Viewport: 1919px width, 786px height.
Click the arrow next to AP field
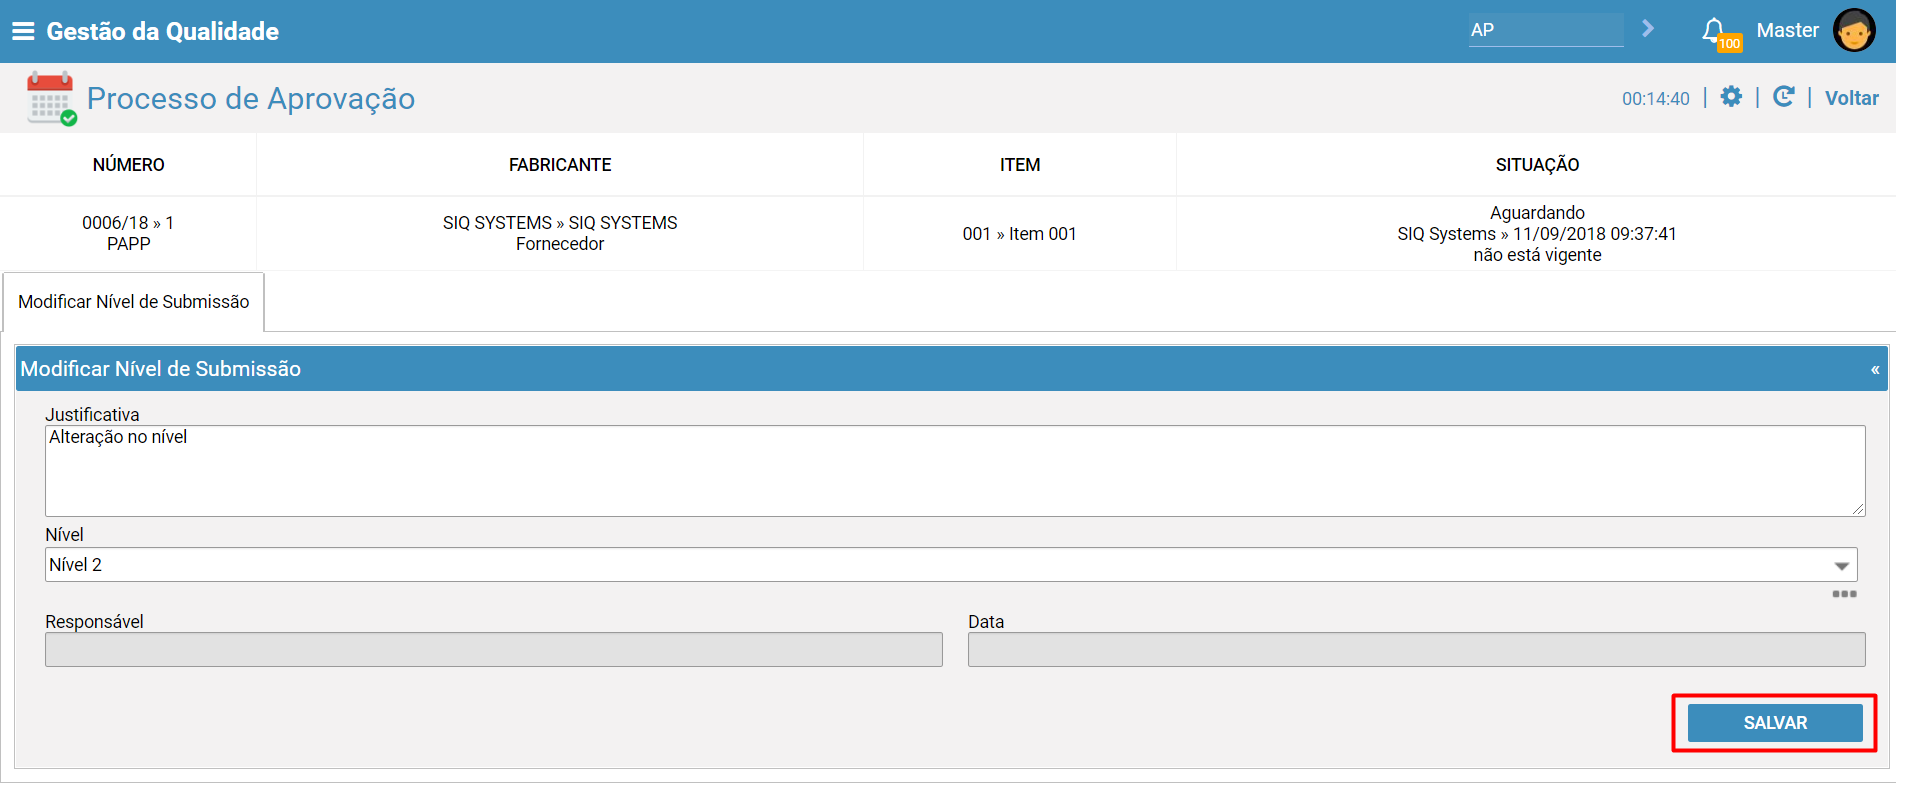[x=1647, y=29]
